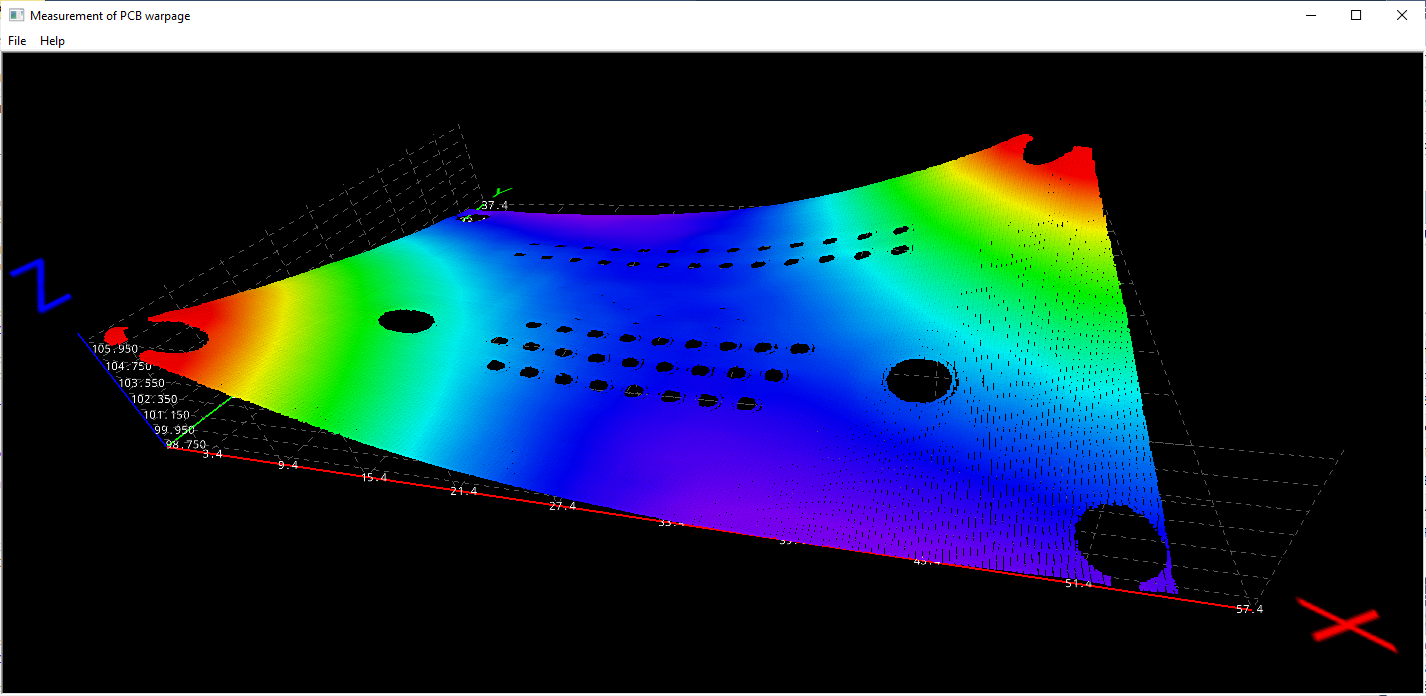Click the small green Y axis marker
Viewport: 1426px width, 696px height.
(x=502, y=190)
